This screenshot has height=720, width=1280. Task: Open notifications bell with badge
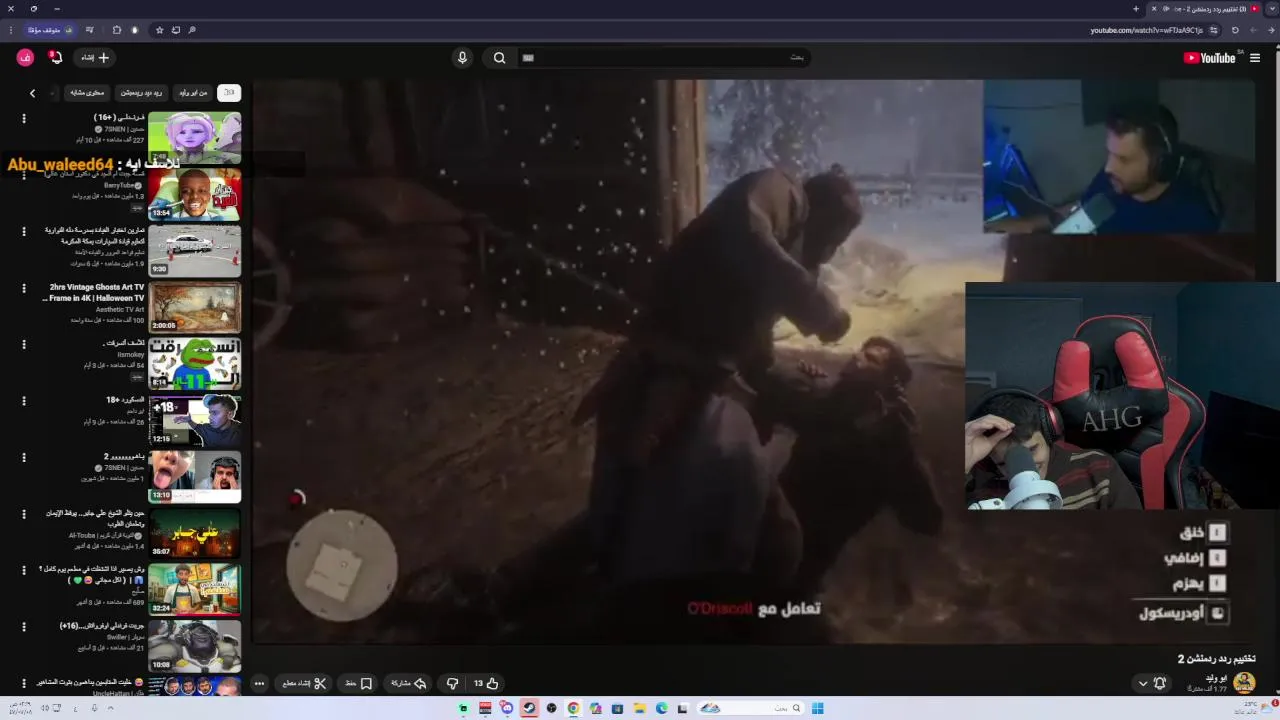pos(56,58)
